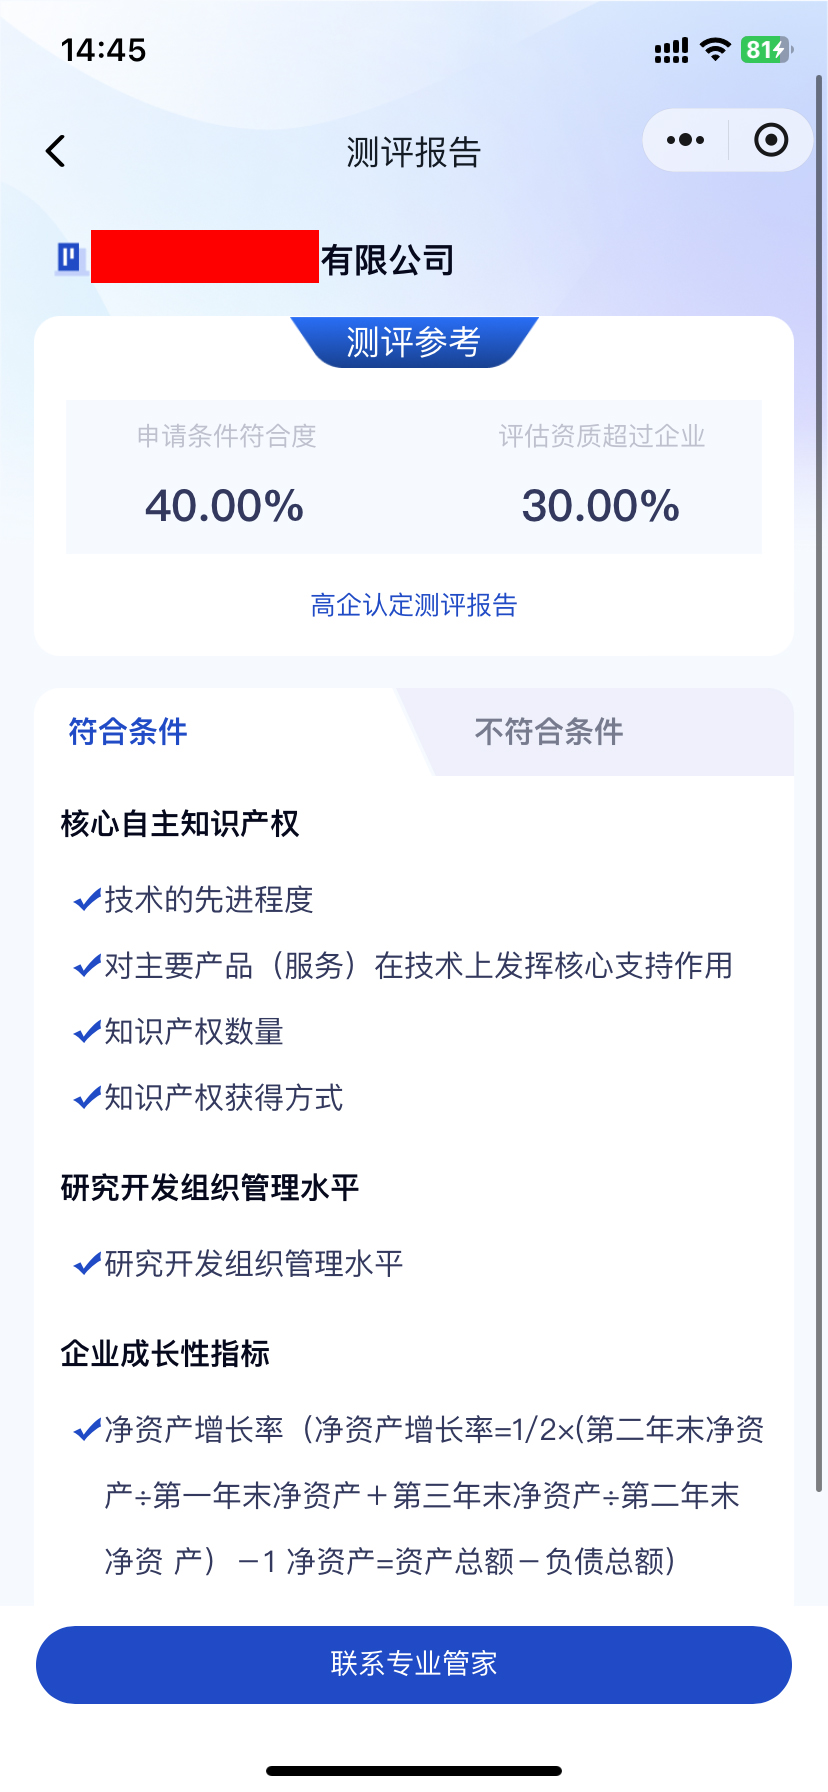
Task: Tap the 40.00% compliance score display
Action: [224, 505]
